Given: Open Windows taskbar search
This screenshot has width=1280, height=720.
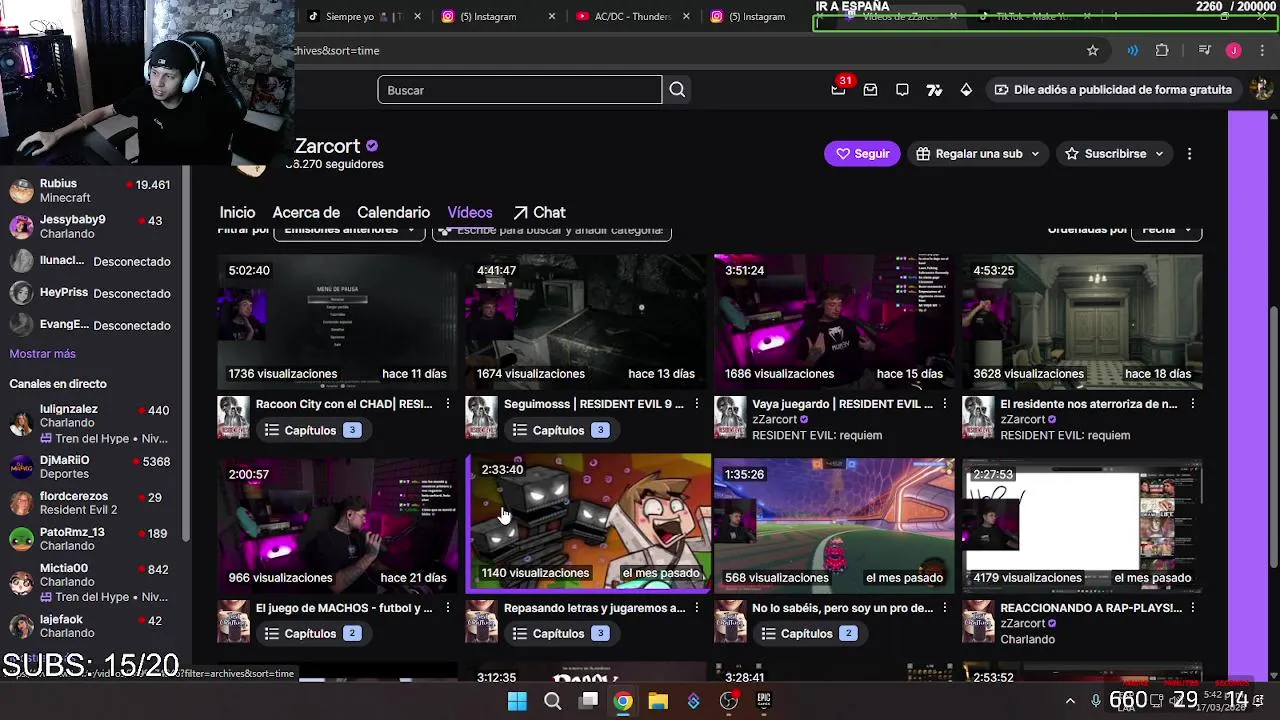Looking at the screenshot, I should click(x=553, y=701).
